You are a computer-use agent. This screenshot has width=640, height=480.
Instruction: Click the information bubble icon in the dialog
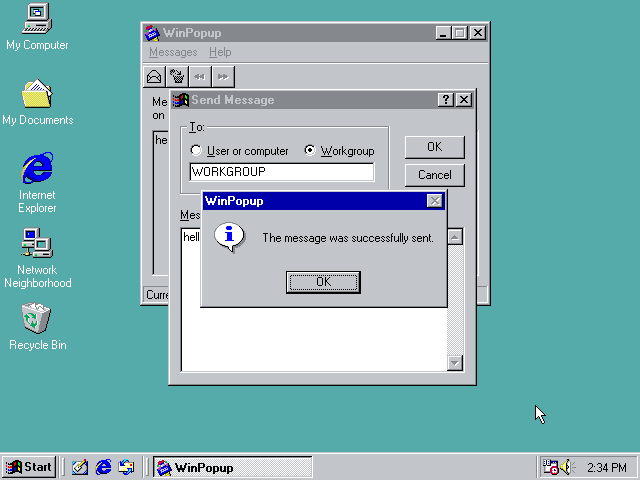229,237
